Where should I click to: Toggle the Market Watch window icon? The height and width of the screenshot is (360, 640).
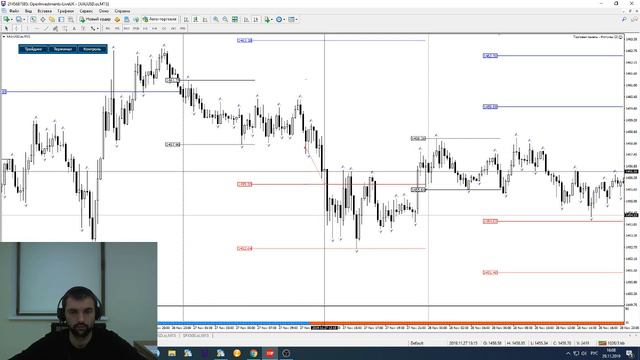coord(33,19)
